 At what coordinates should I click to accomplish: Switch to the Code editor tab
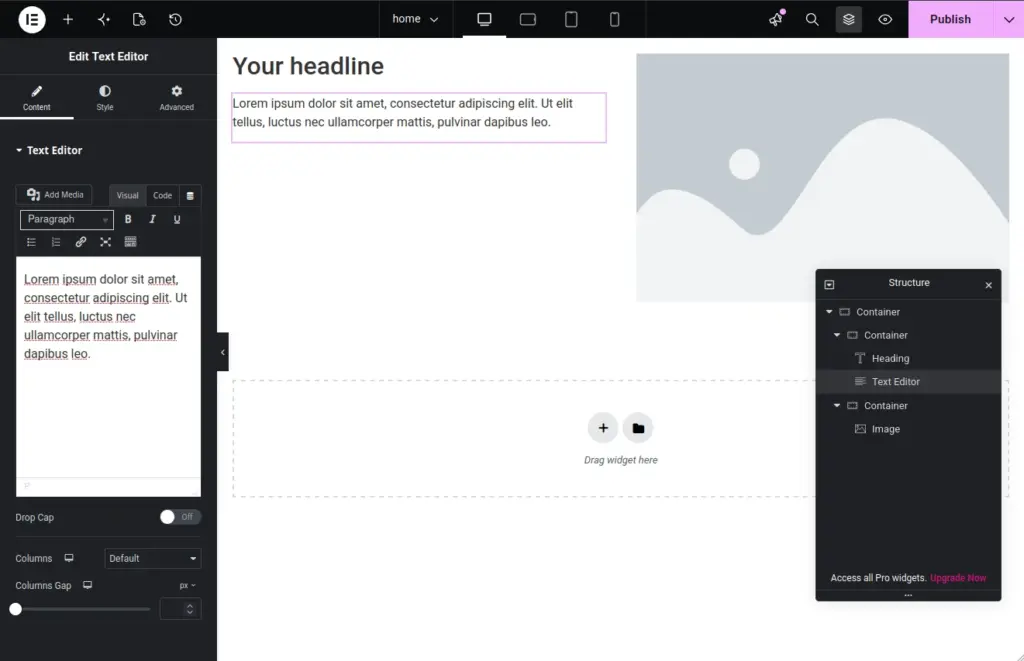click(163, 195)
